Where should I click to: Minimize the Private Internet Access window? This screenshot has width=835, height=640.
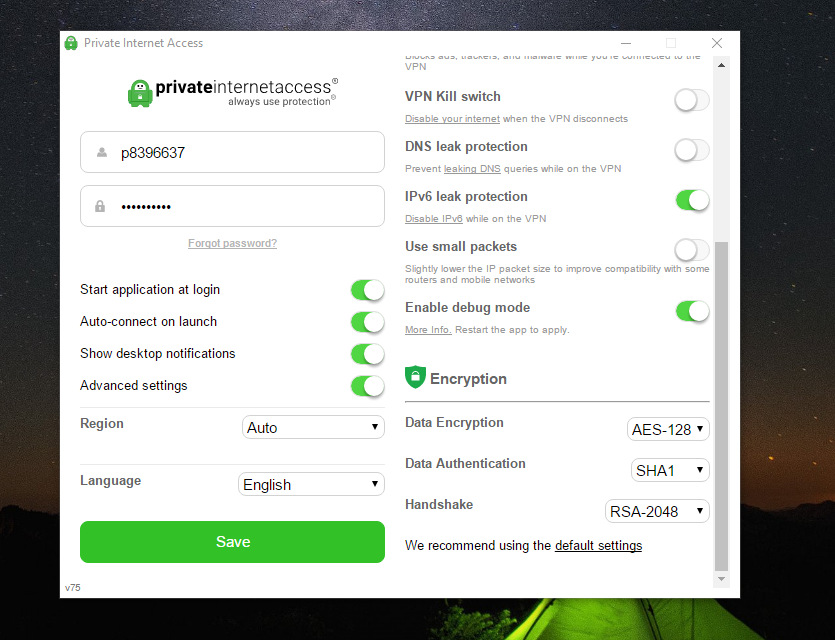(626, 43)
